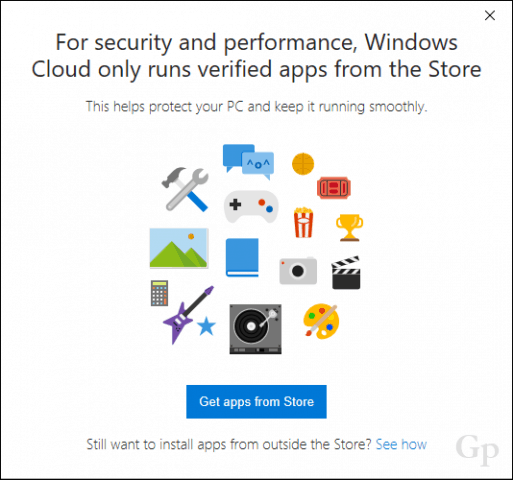The height and width of the screenshot is (480, 513).
Task: Close the Windows Cloud dialog
Action: (490, 15)
